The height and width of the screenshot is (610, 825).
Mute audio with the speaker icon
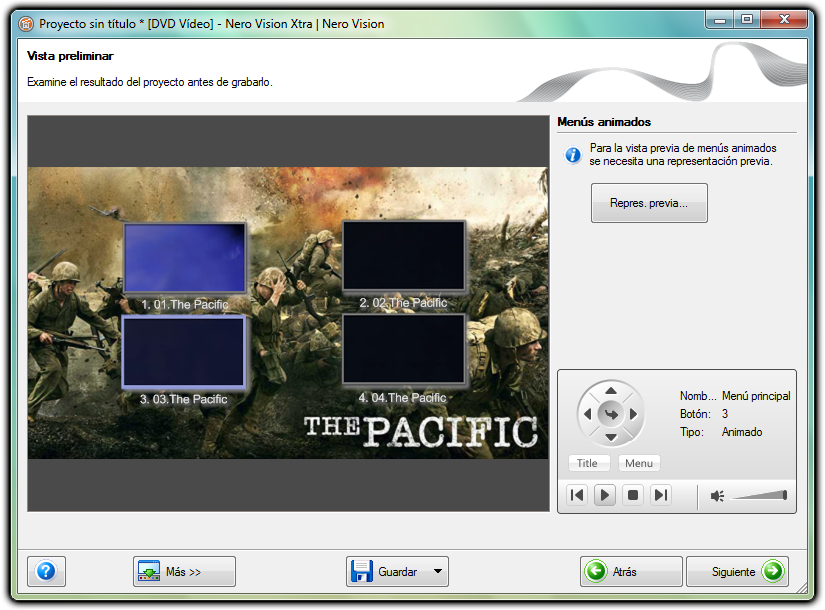pyautogui.click(x=717, y=496)
